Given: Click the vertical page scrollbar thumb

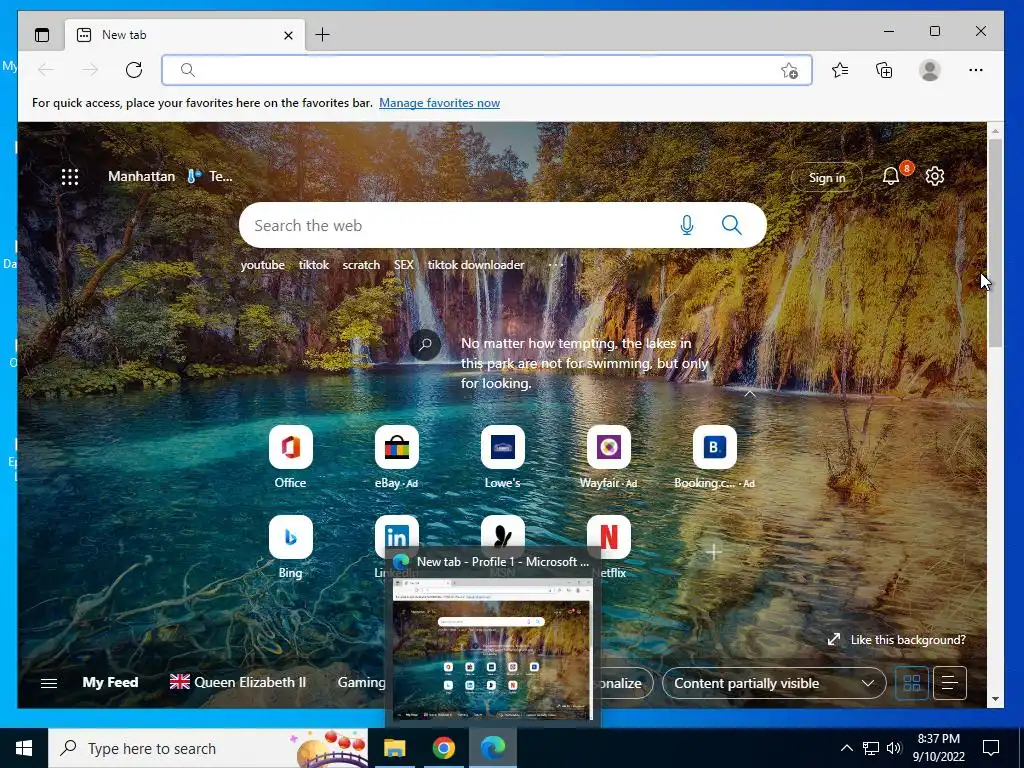Looking at the screenshot, I should point(995,242).
